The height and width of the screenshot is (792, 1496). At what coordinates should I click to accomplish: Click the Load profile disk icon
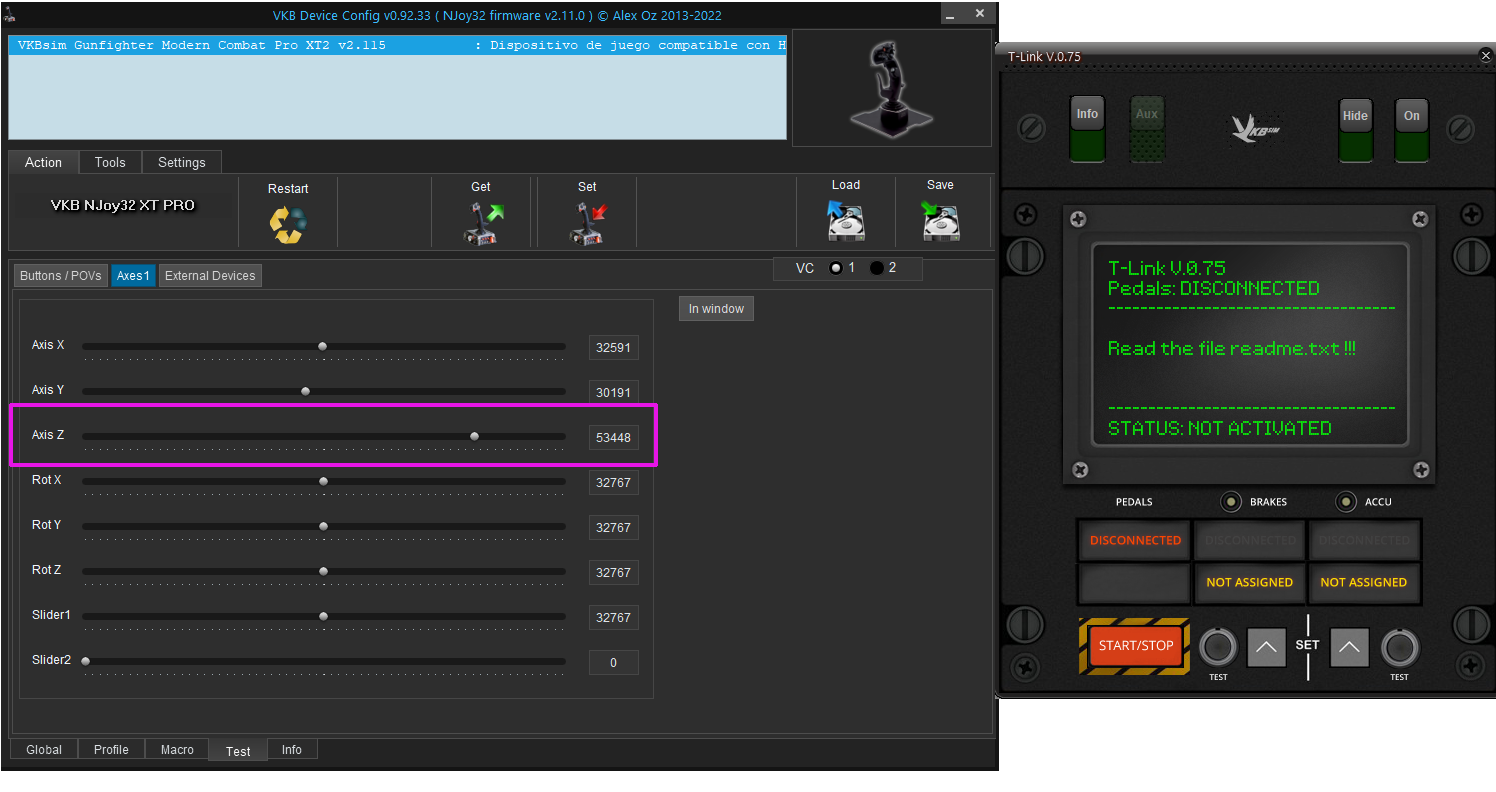(x=845, y=221)
